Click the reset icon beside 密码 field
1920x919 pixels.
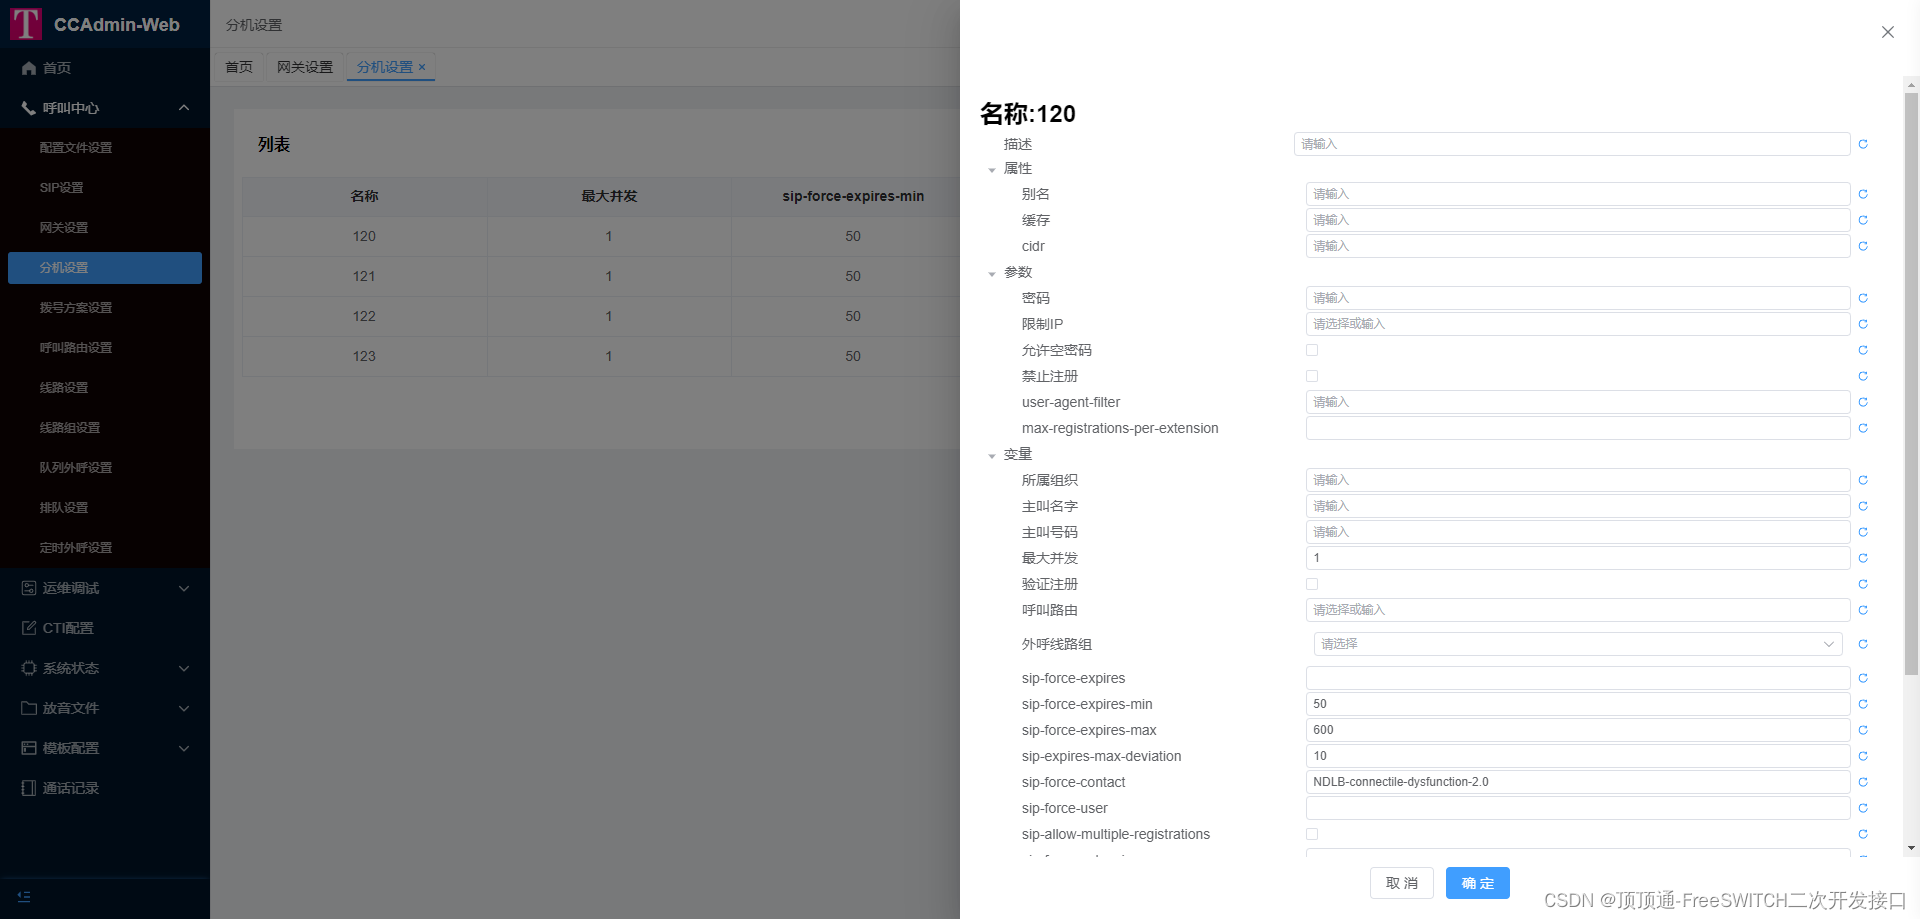[1863, 298]
